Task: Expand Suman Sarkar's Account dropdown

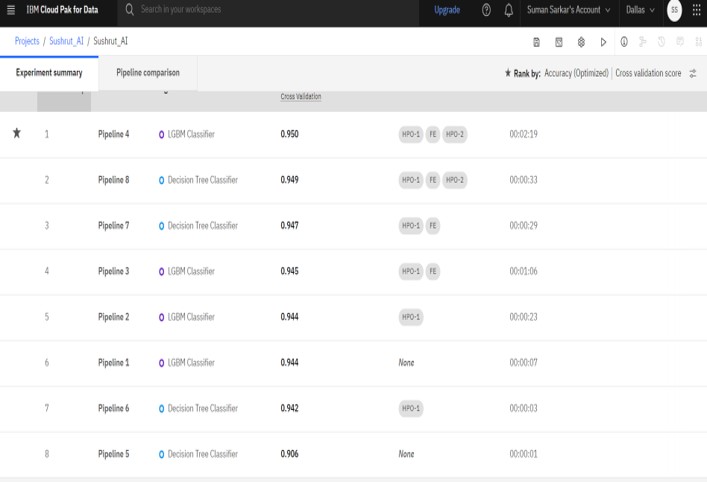Action: (568, 10)
